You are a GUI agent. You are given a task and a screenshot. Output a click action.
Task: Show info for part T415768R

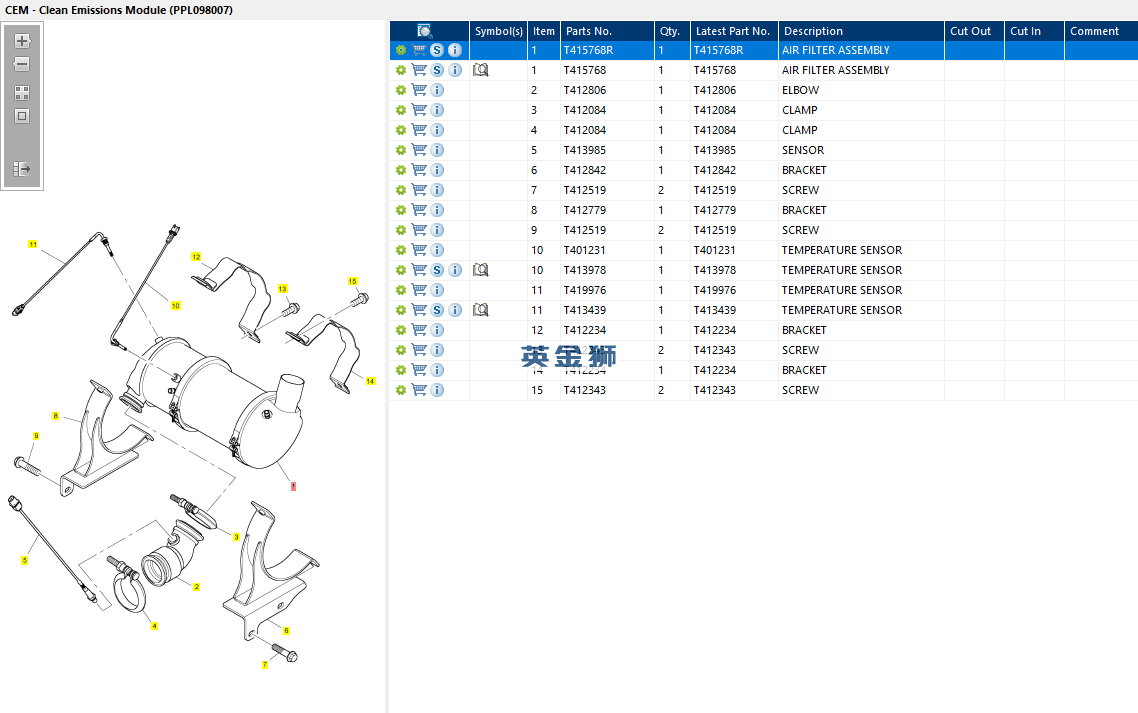455,50
